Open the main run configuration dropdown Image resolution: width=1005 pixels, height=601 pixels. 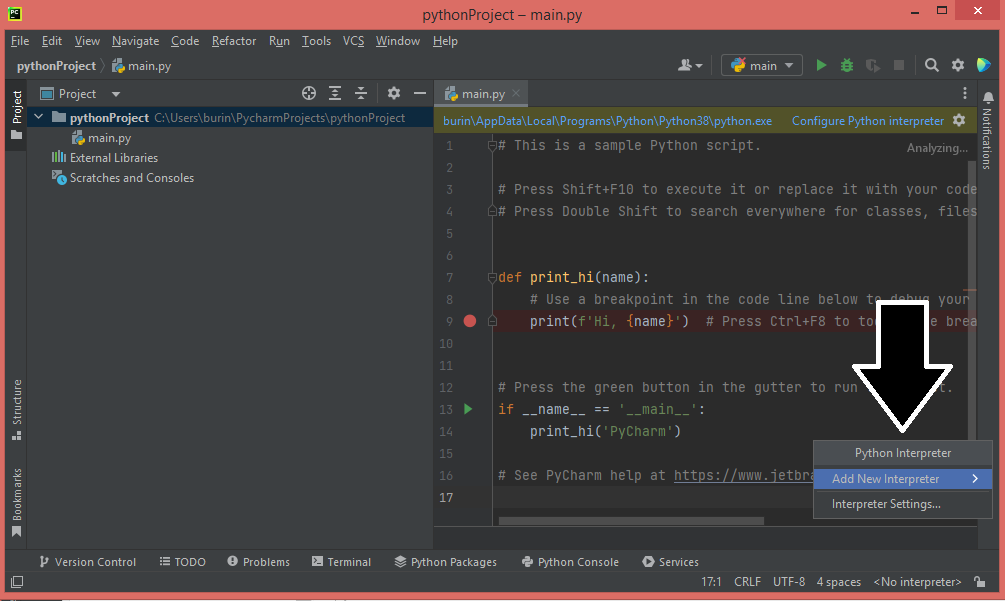(x=761, y=65)
